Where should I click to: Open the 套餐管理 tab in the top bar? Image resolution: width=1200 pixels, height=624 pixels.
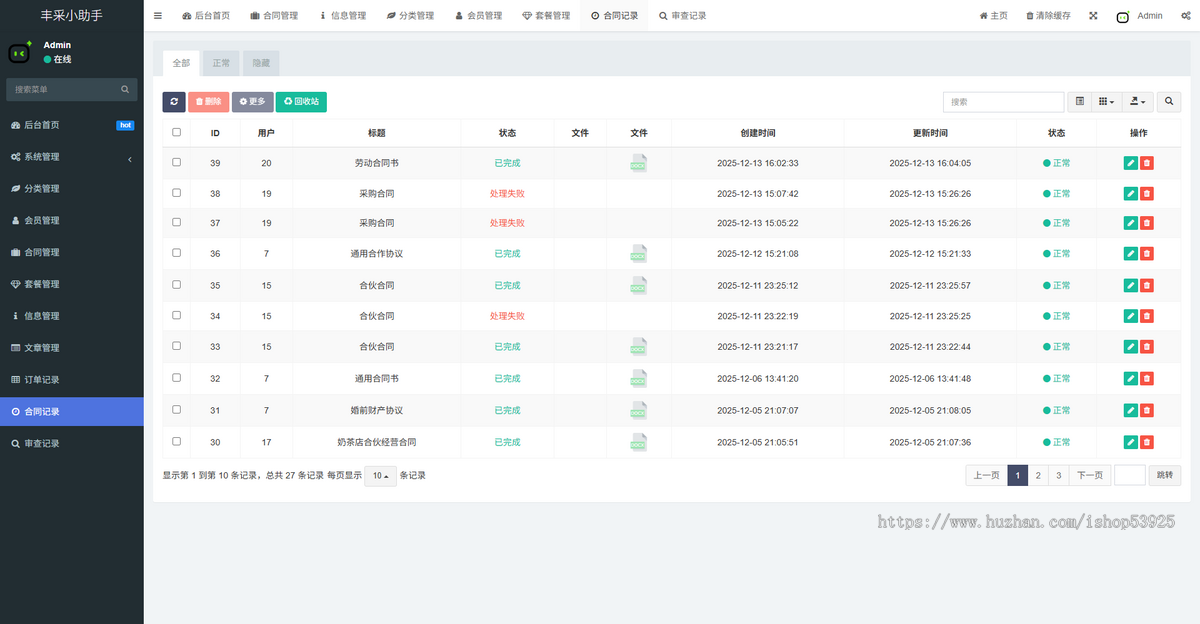[x=546, y=16]
